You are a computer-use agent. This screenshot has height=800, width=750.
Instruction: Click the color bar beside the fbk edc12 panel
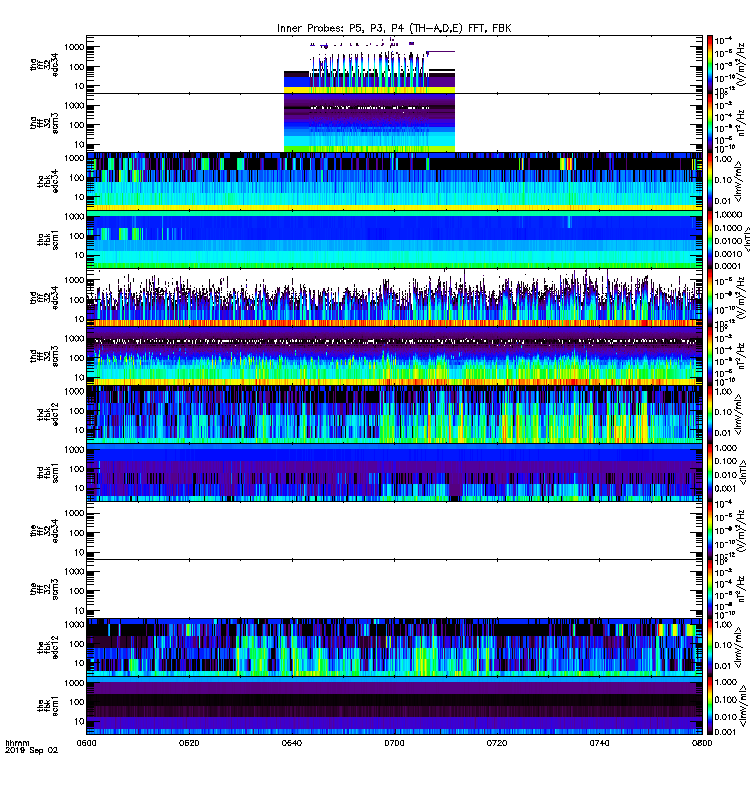click(x=710, y=647)
